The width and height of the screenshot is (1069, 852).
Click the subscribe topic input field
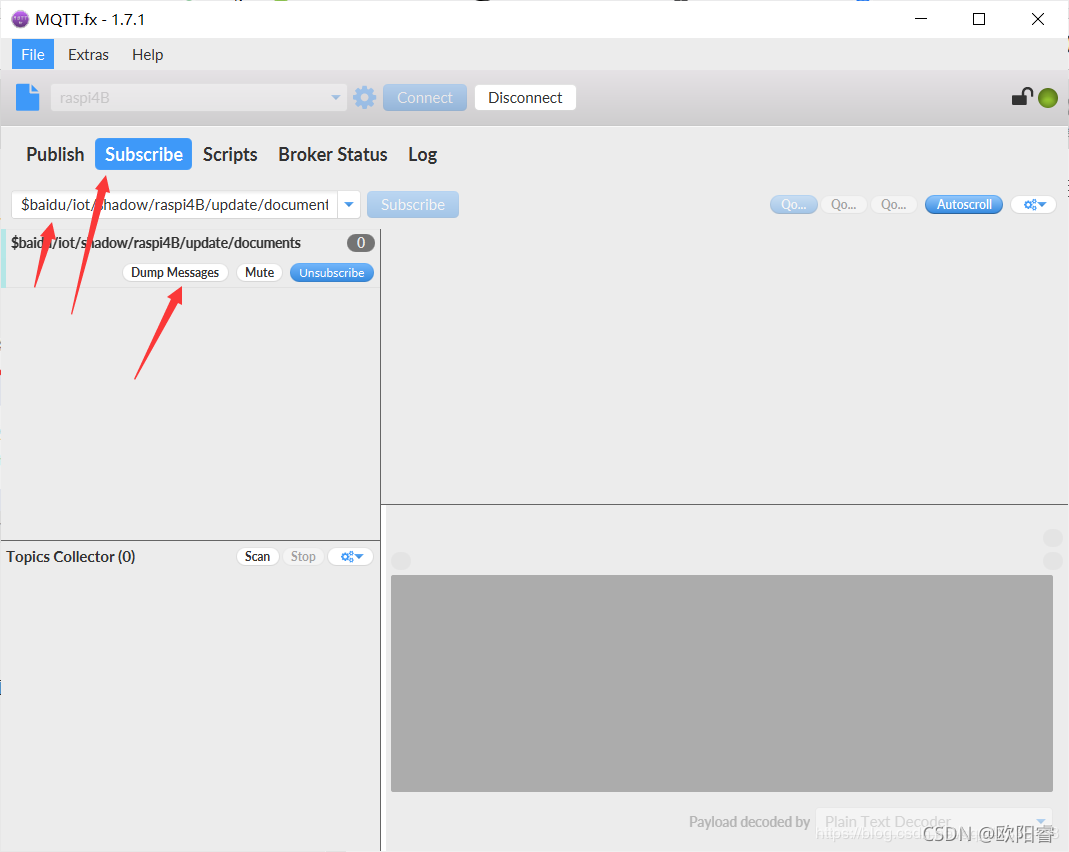pyautogui.click(x=175, y=204)
